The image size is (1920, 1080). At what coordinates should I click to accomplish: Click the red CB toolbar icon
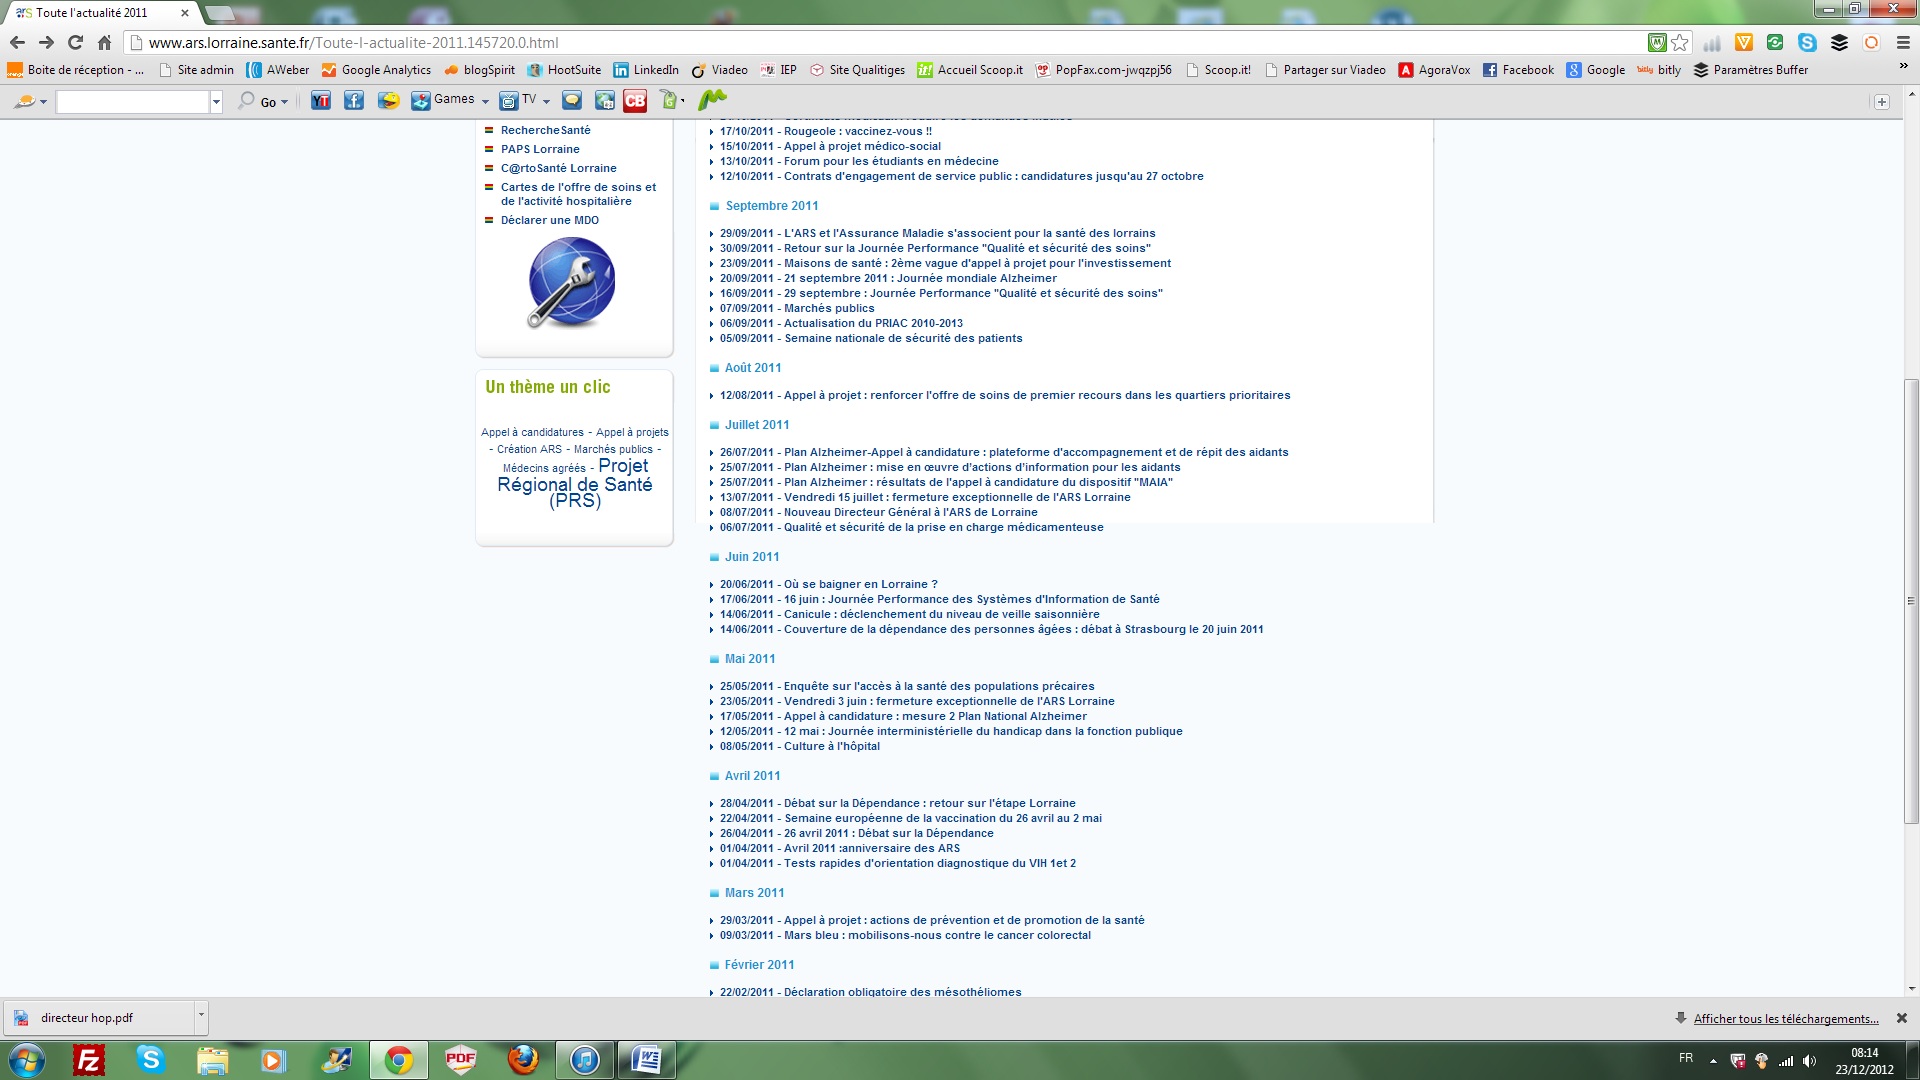pos(635,100)
